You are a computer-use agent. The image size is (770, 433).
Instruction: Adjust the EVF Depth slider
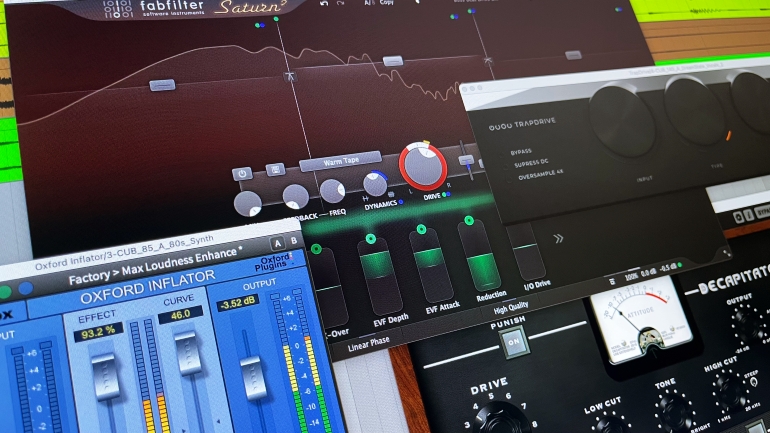379,276
